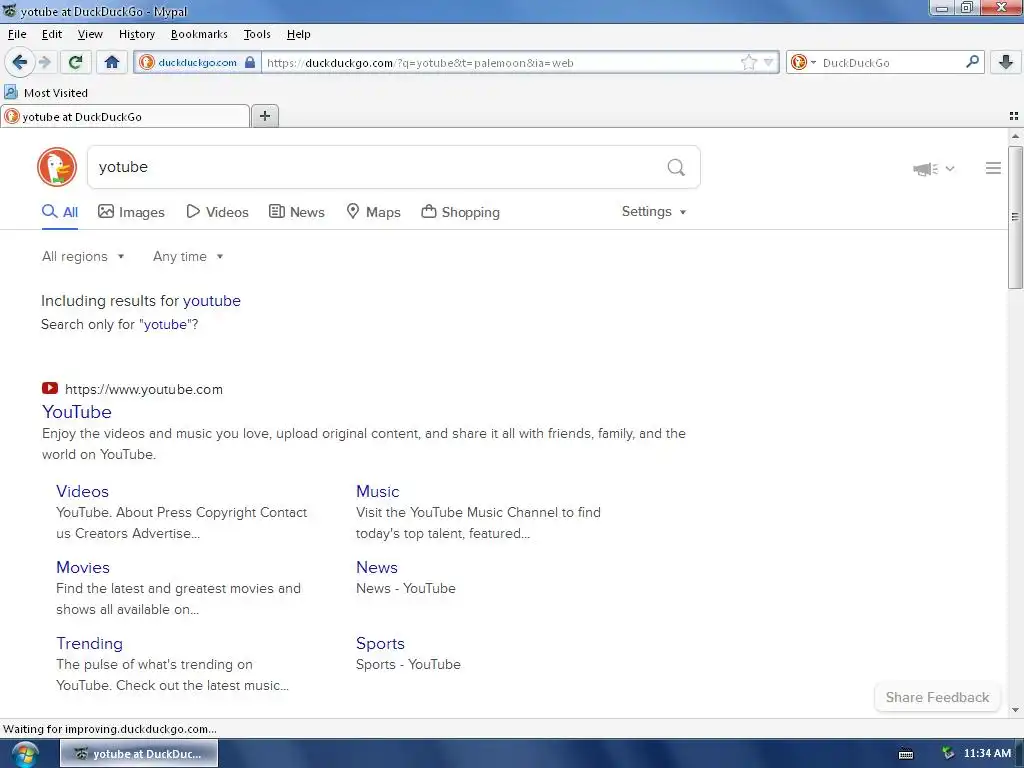The width and height of the screenshot is (1024, 768).
Task: Click the network tray icon
Action: 948,754
